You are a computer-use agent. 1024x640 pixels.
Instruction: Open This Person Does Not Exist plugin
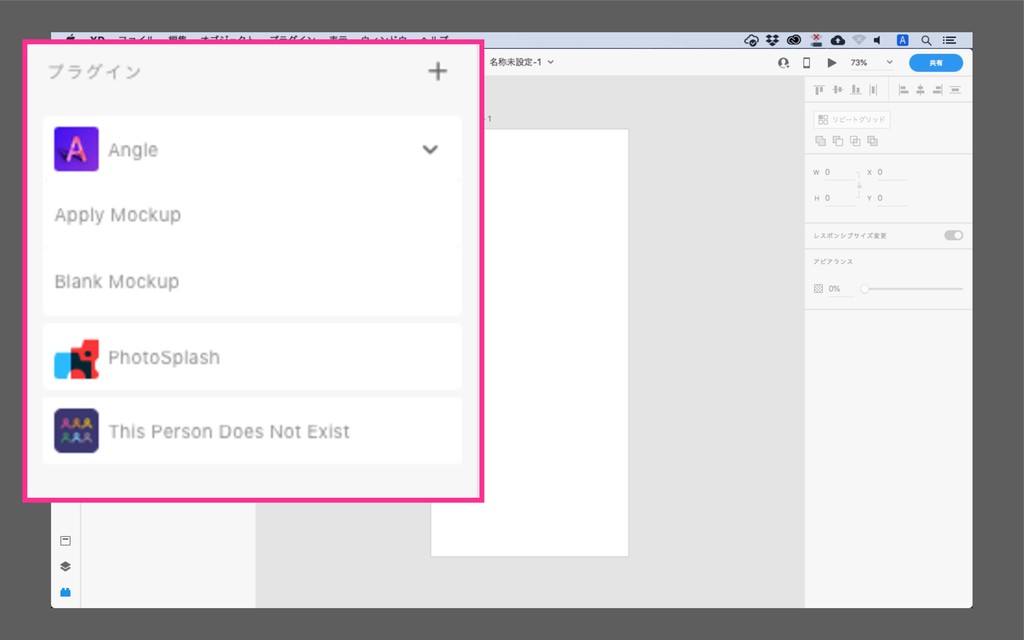click(252, 431)
